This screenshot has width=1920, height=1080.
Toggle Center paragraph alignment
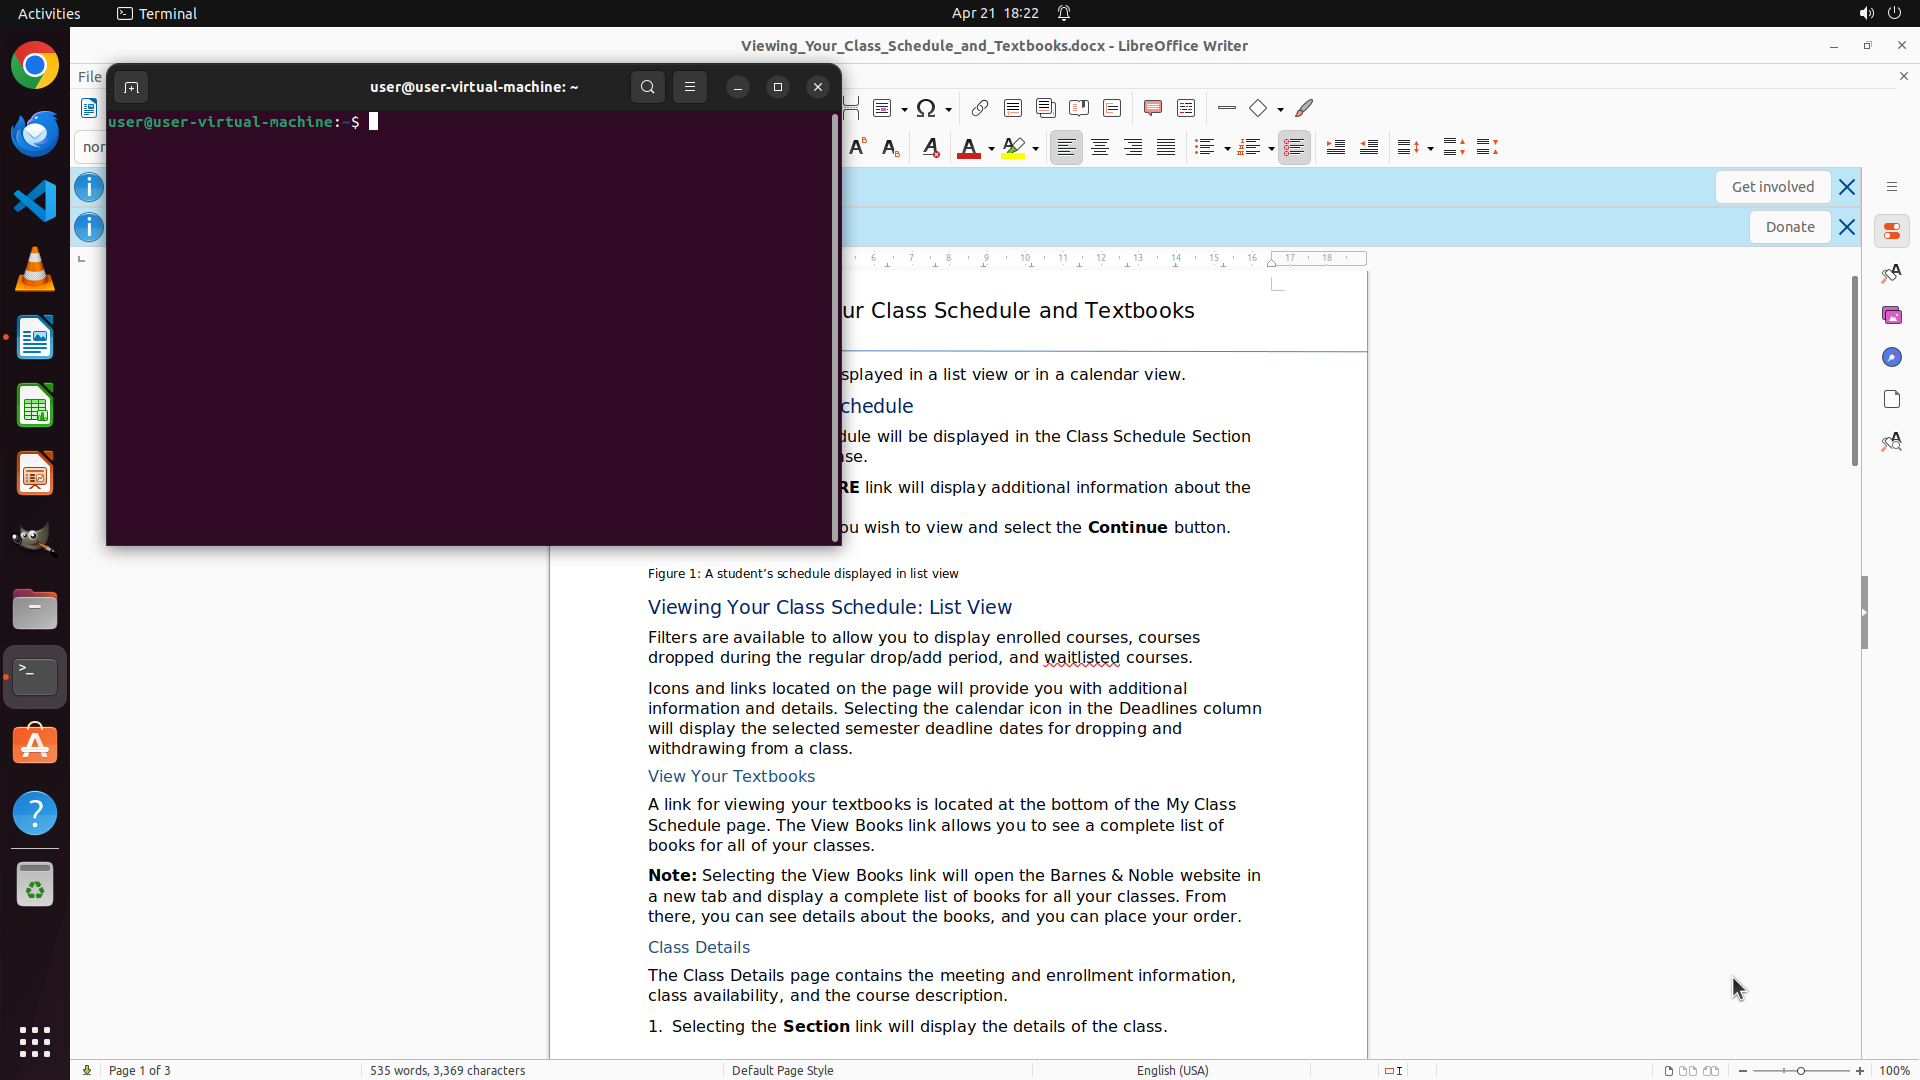(1100, 148)
